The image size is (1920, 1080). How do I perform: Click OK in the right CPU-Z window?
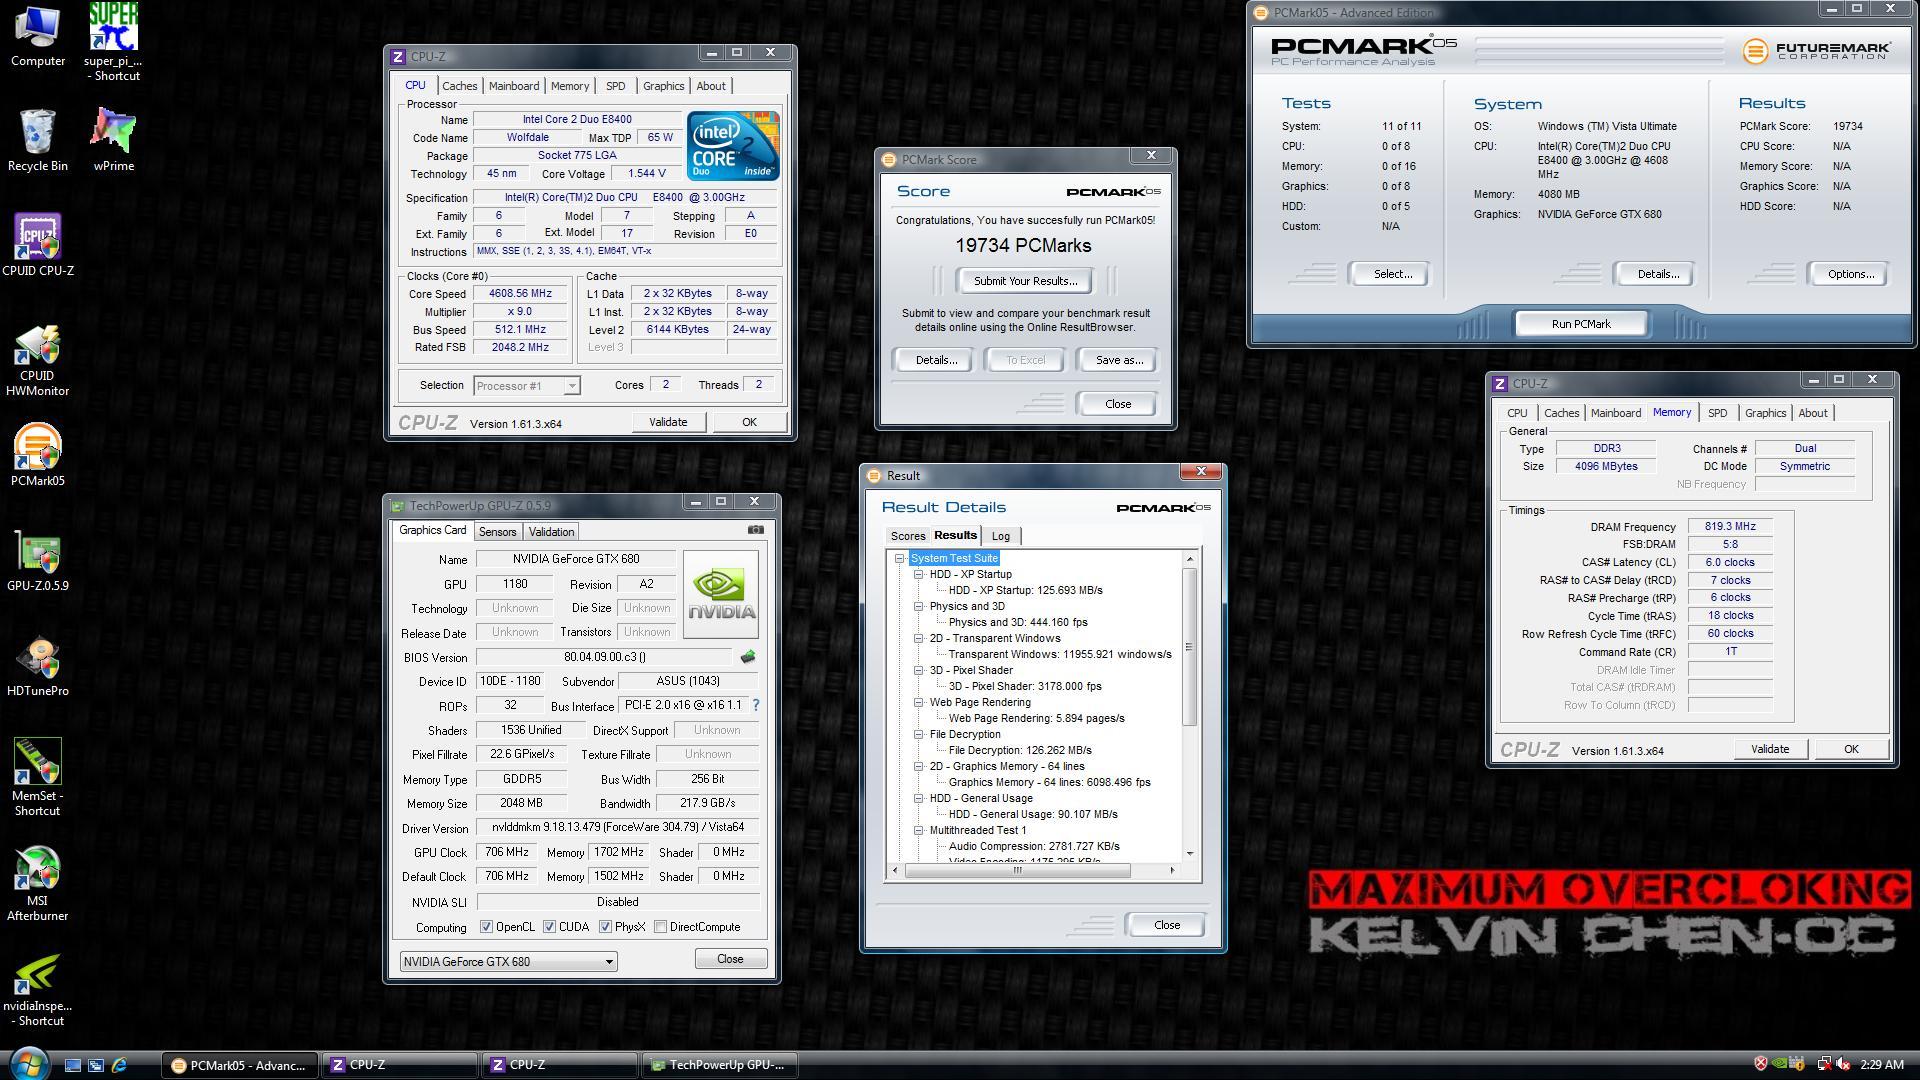click(1851, 749)
